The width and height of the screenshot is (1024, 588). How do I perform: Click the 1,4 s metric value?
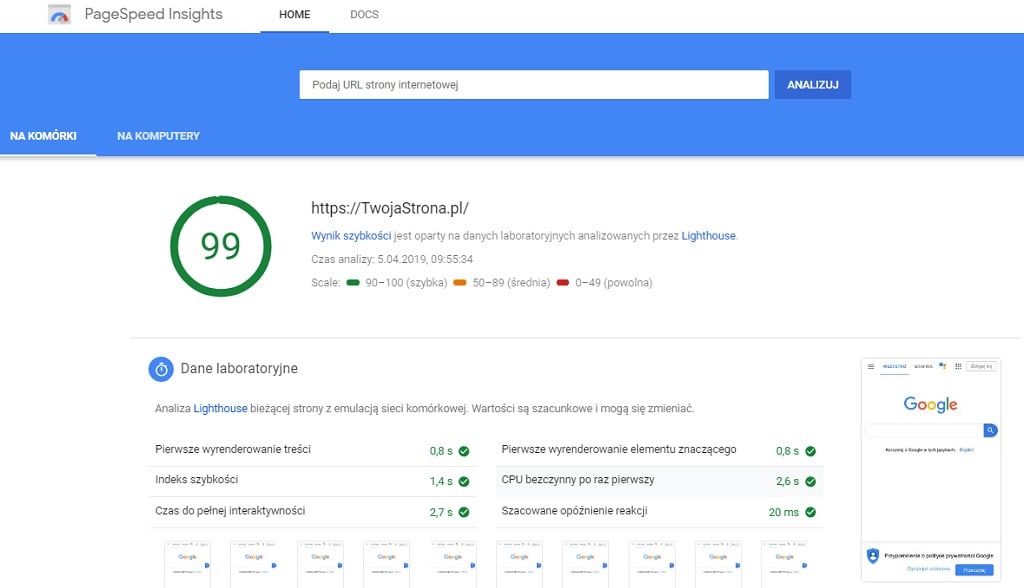441,482
